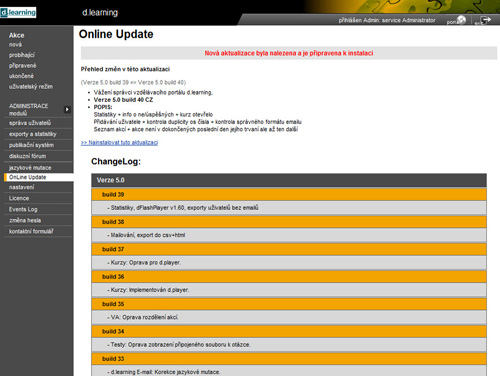Click the Přidávání uživatele description line
The height and width of the screenshot is (376, 500).
click(x=198, y=122)
